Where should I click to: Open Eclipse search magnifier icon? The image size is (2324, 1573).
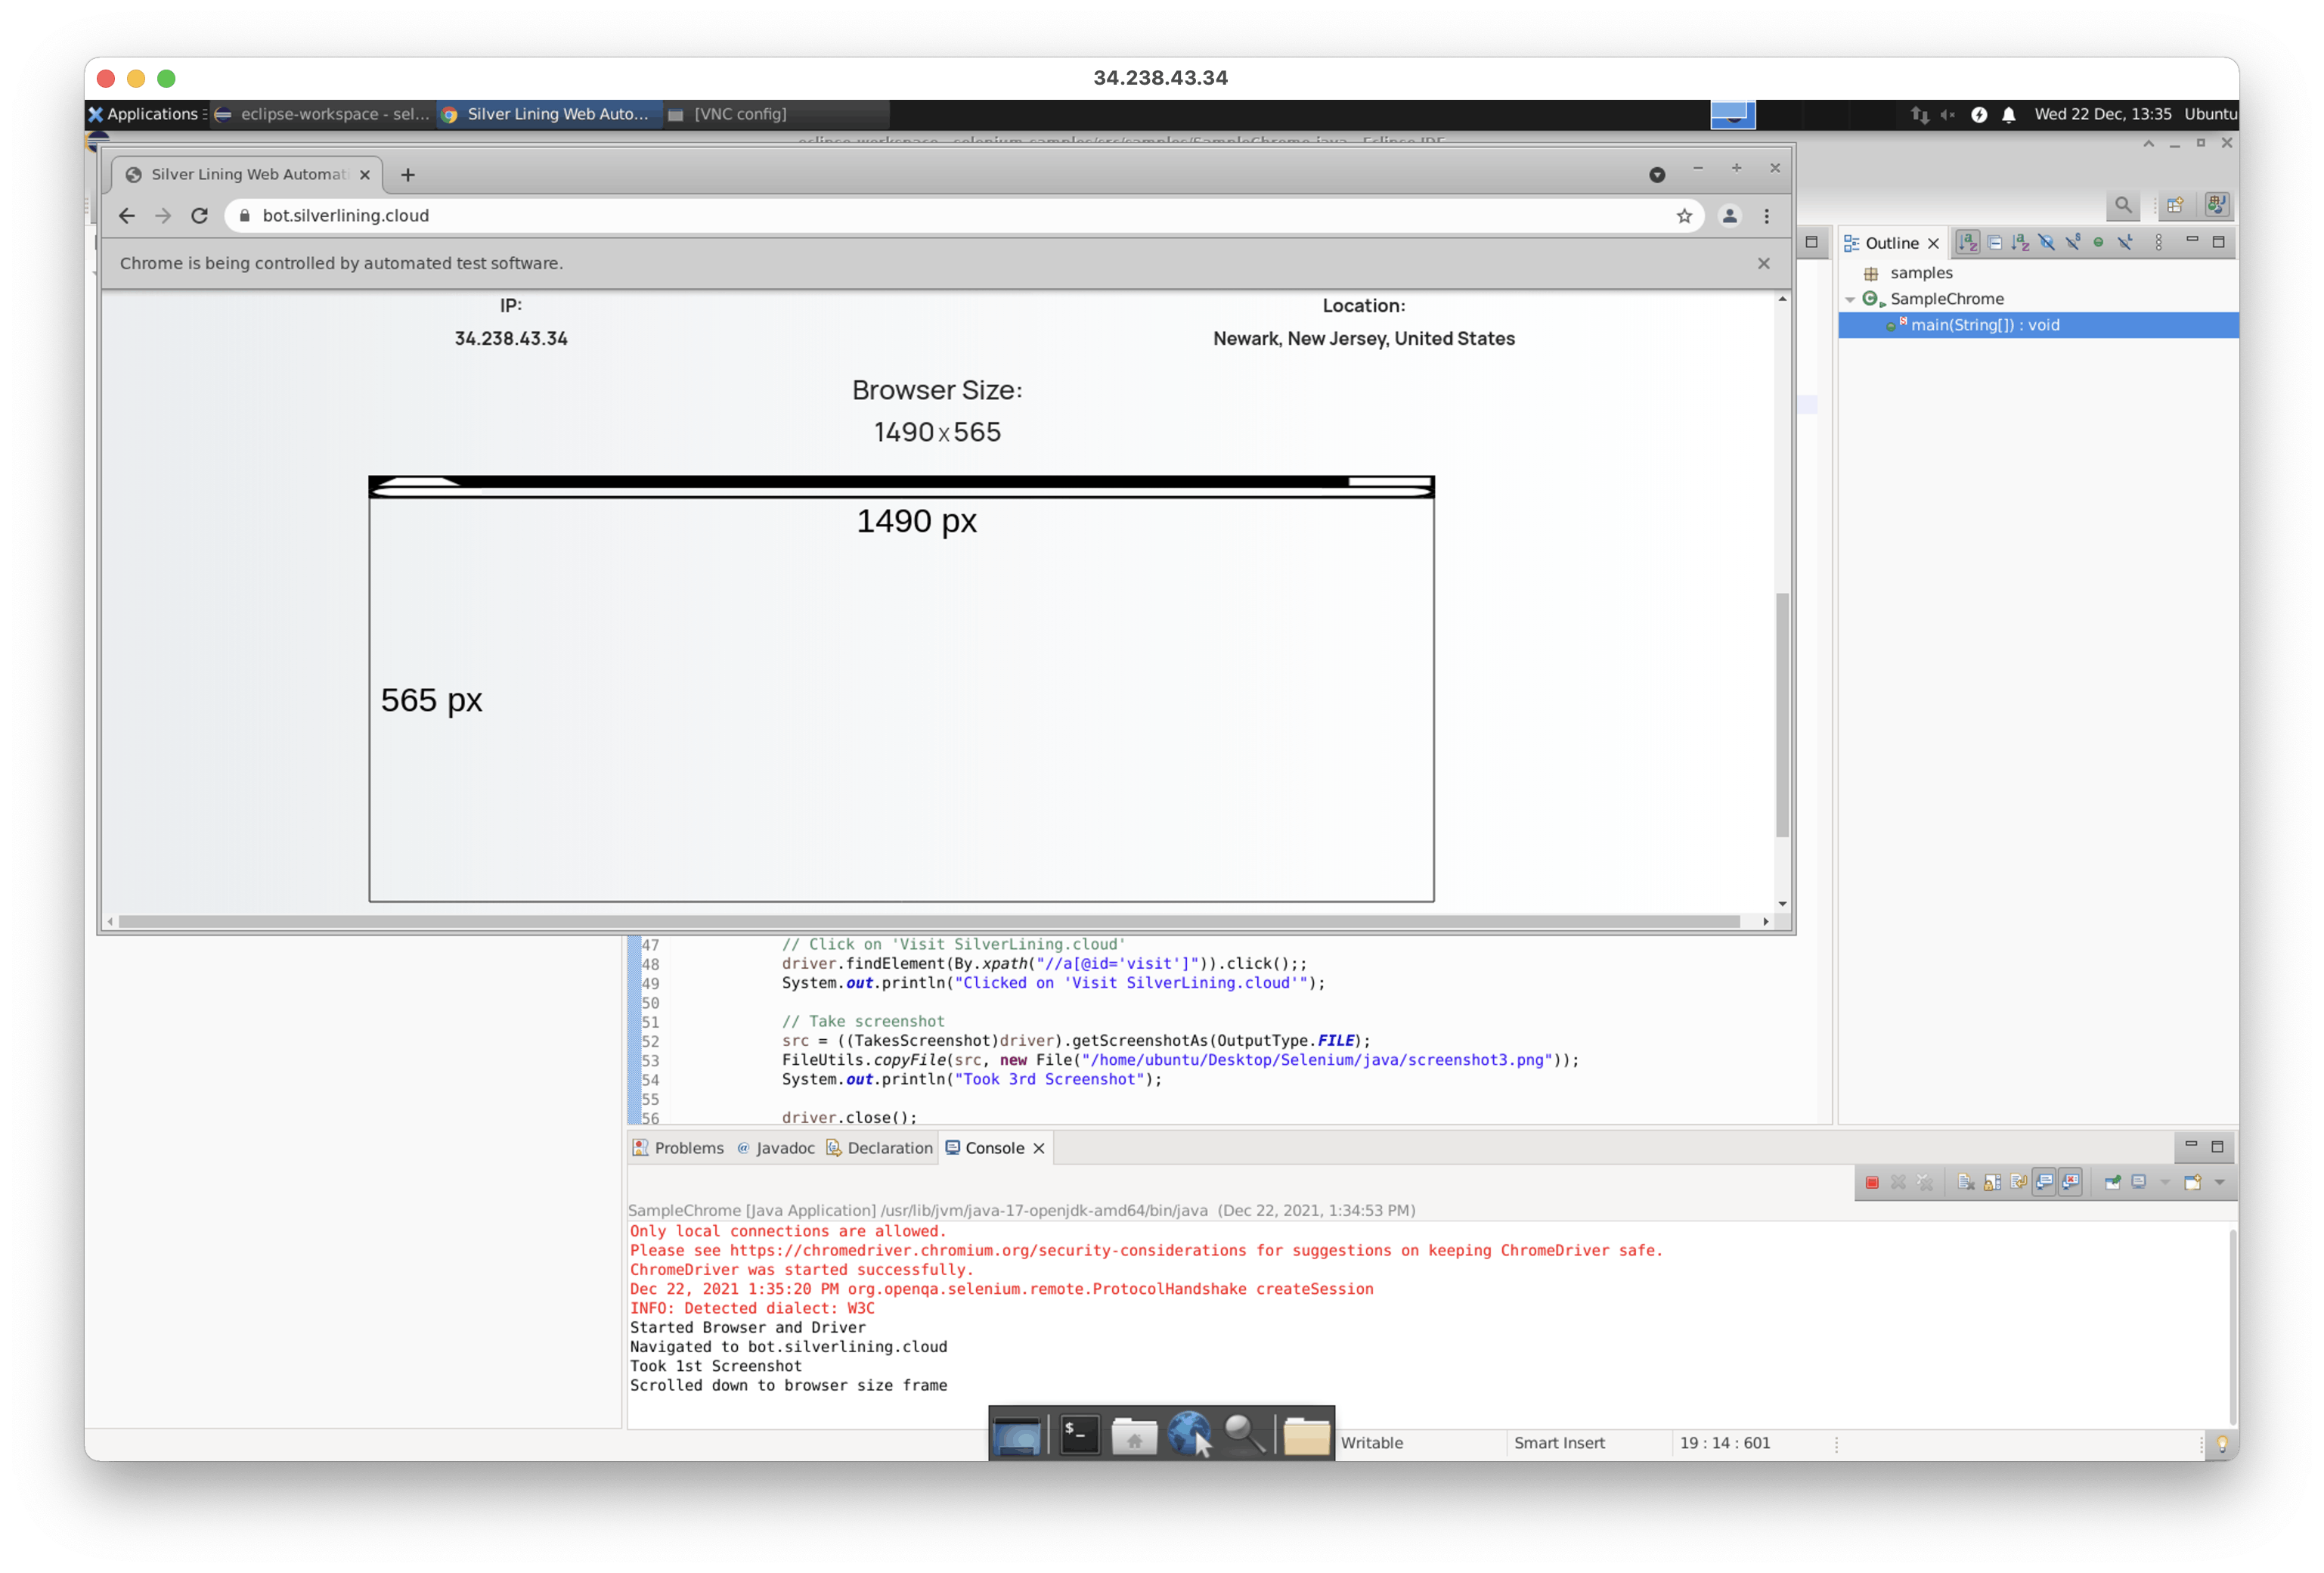[2122, 205]
